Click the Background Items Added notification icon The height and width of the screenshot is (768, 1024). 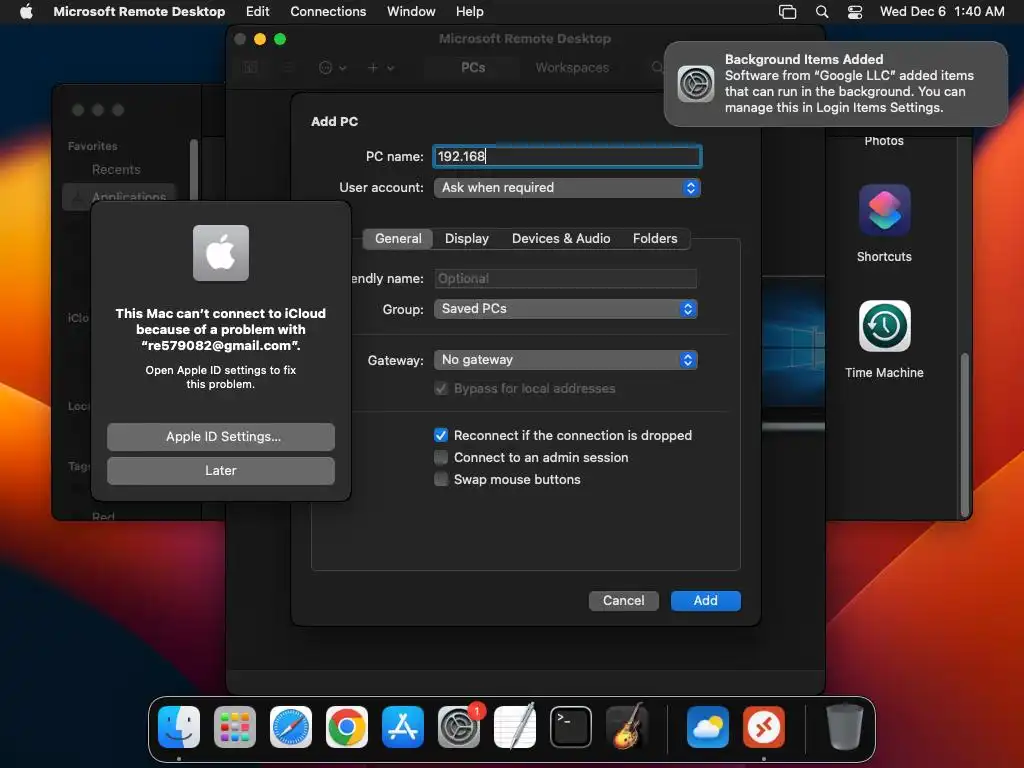[x=696, y=84]
